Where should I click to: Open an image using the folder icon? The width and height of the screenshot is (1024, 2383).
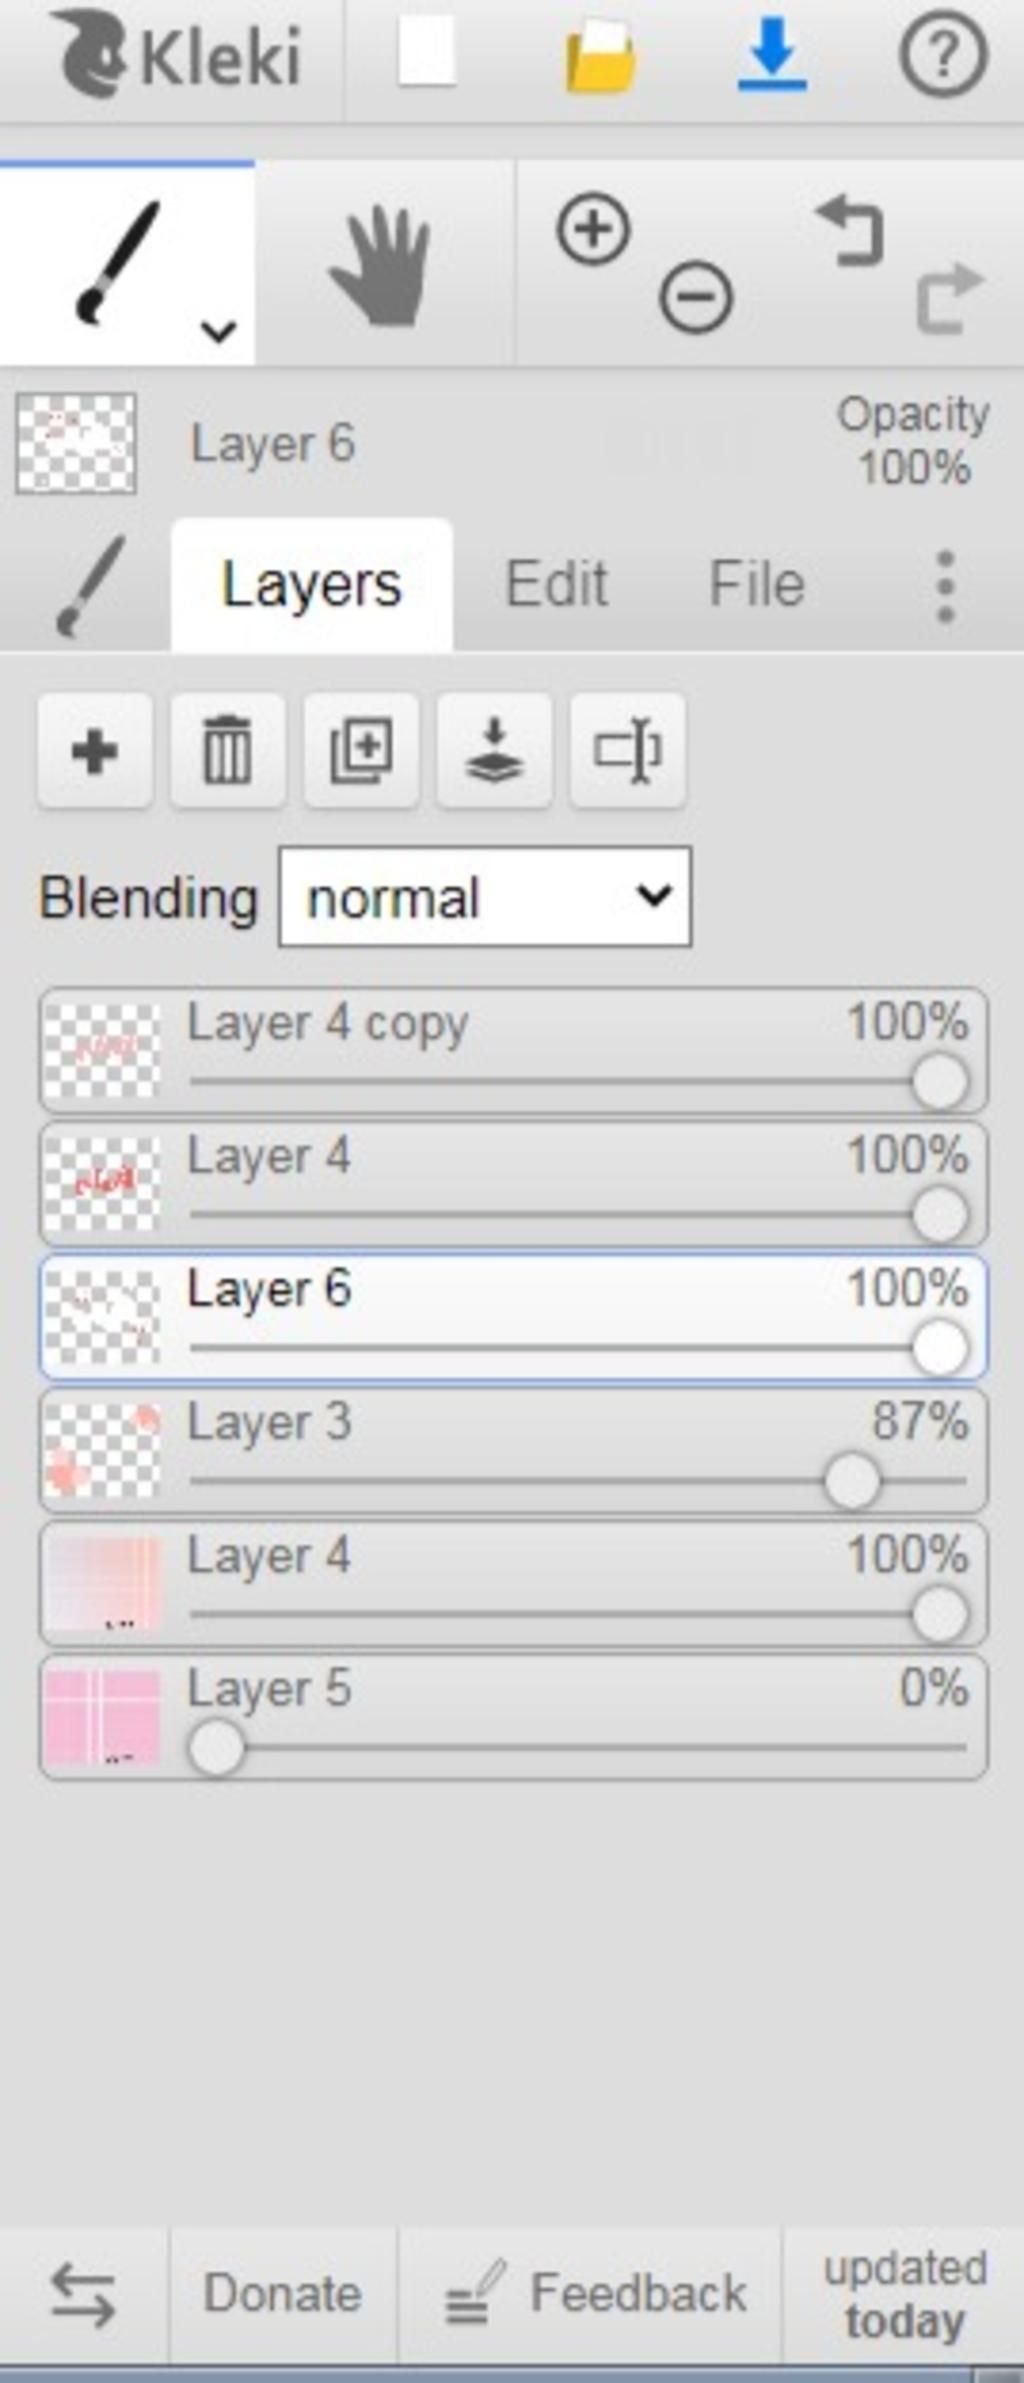coord(600,57)
